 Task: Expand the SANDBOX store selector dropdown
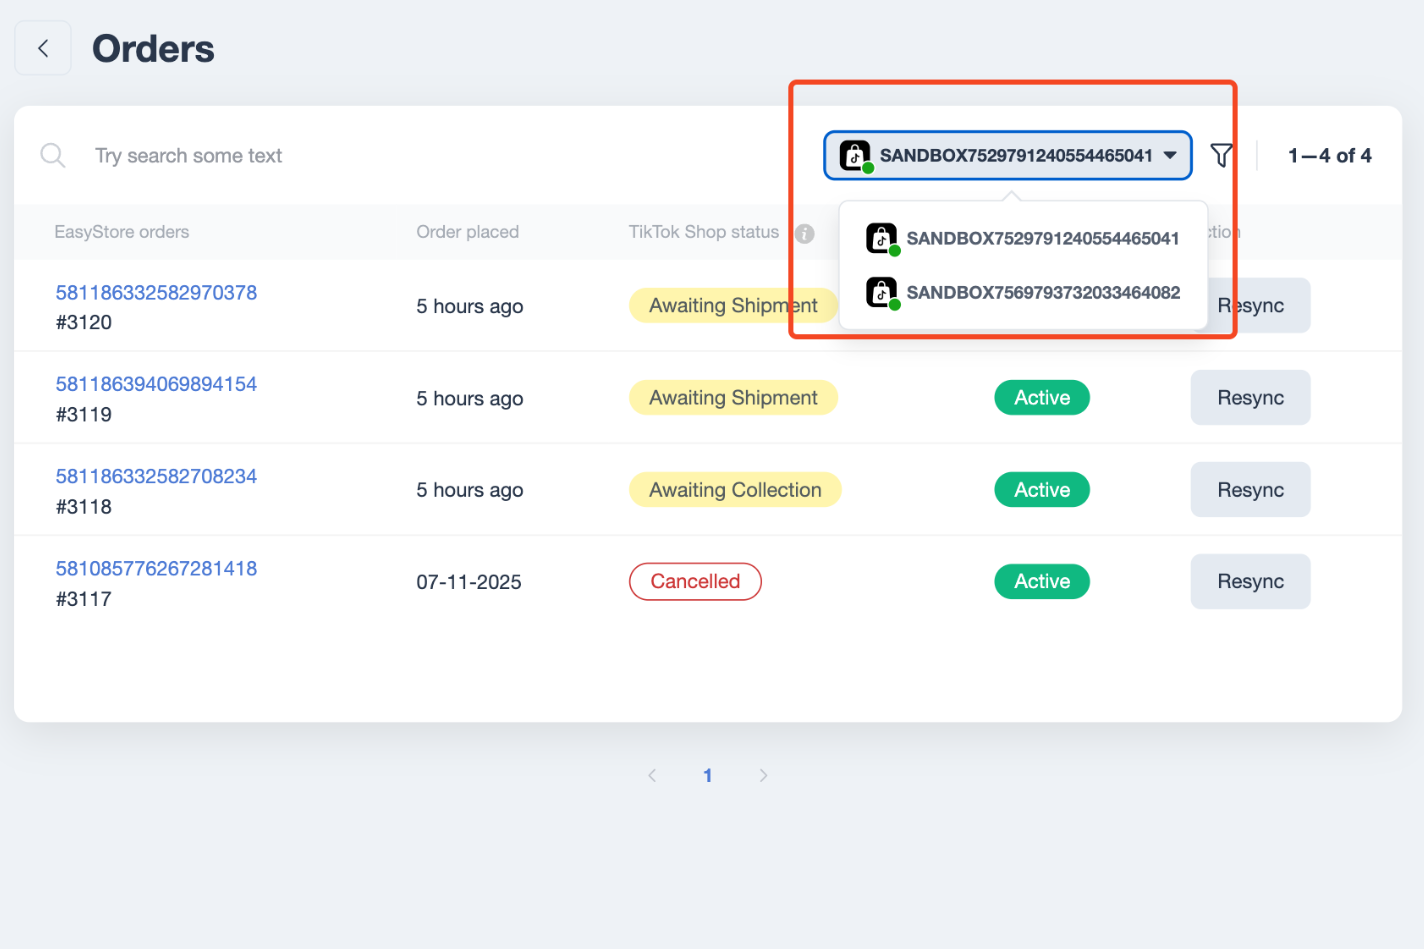(x=1007, y=155)
